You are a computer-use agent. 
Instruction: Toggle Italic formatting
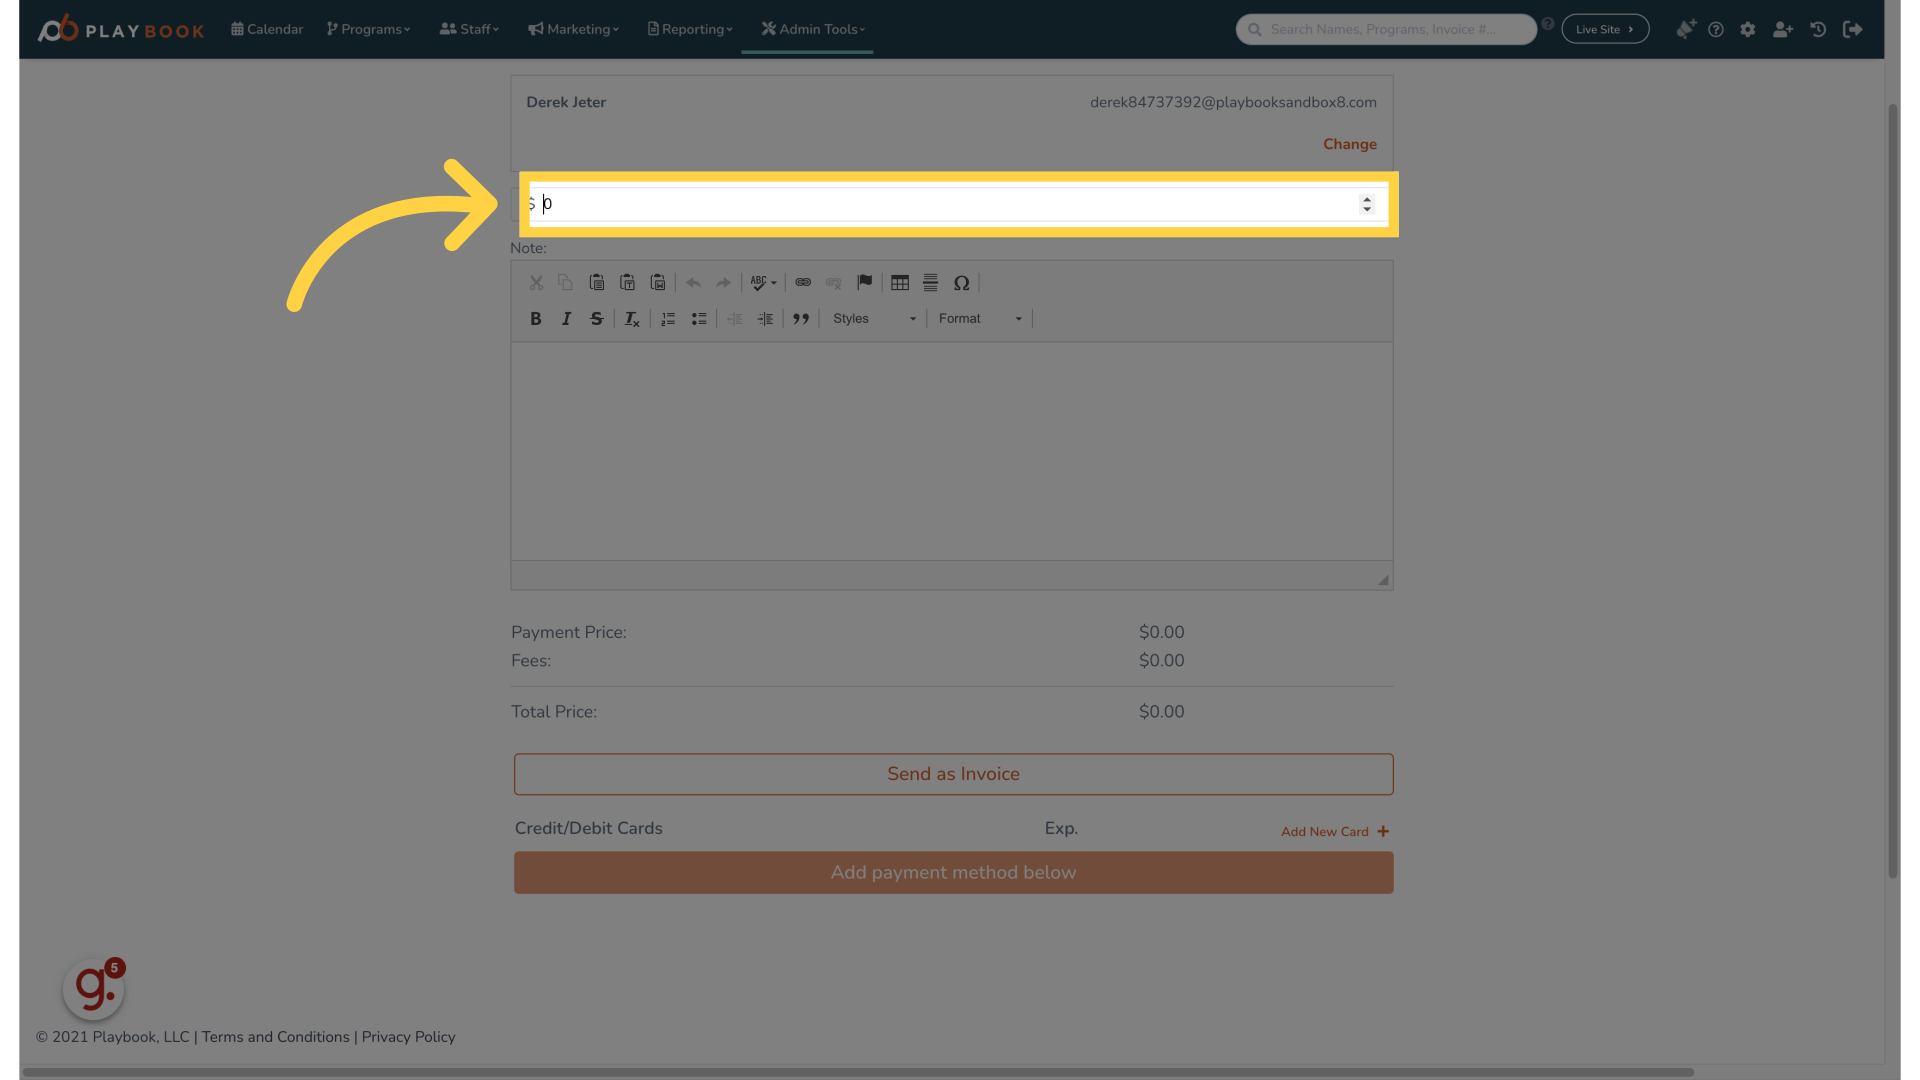coord(567,319)
